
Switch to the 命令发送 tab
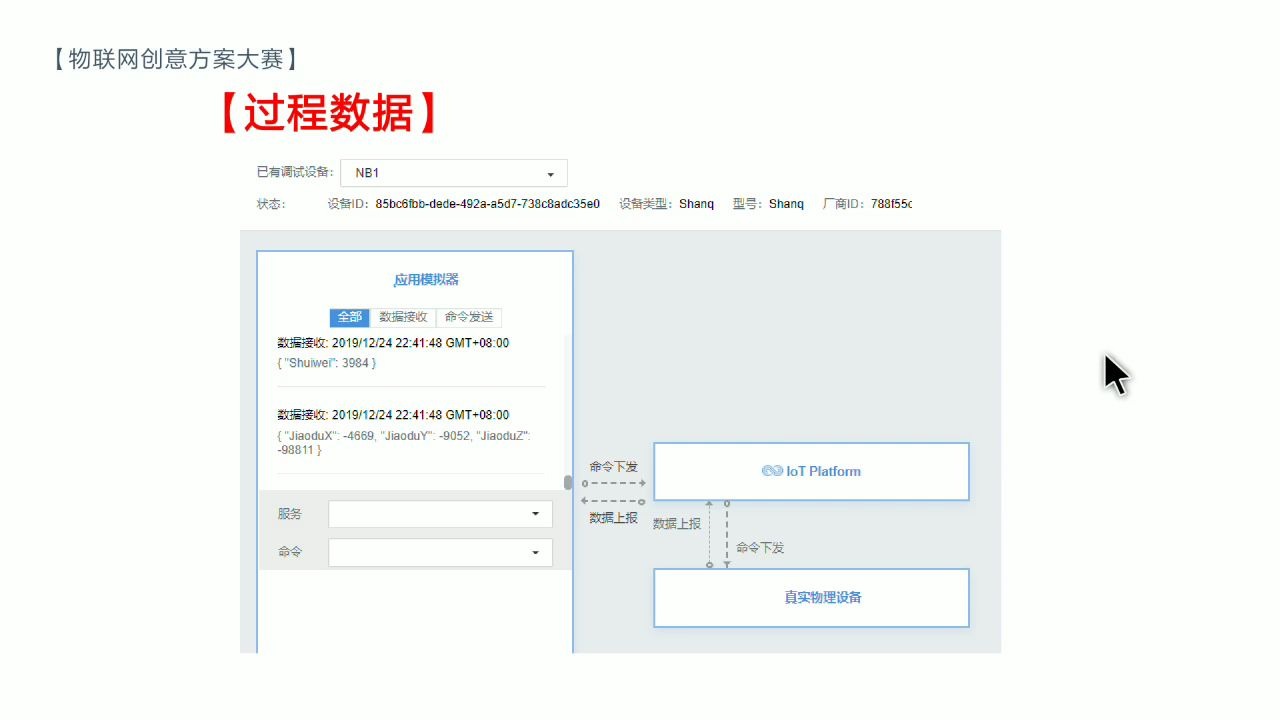pos(469,317)
